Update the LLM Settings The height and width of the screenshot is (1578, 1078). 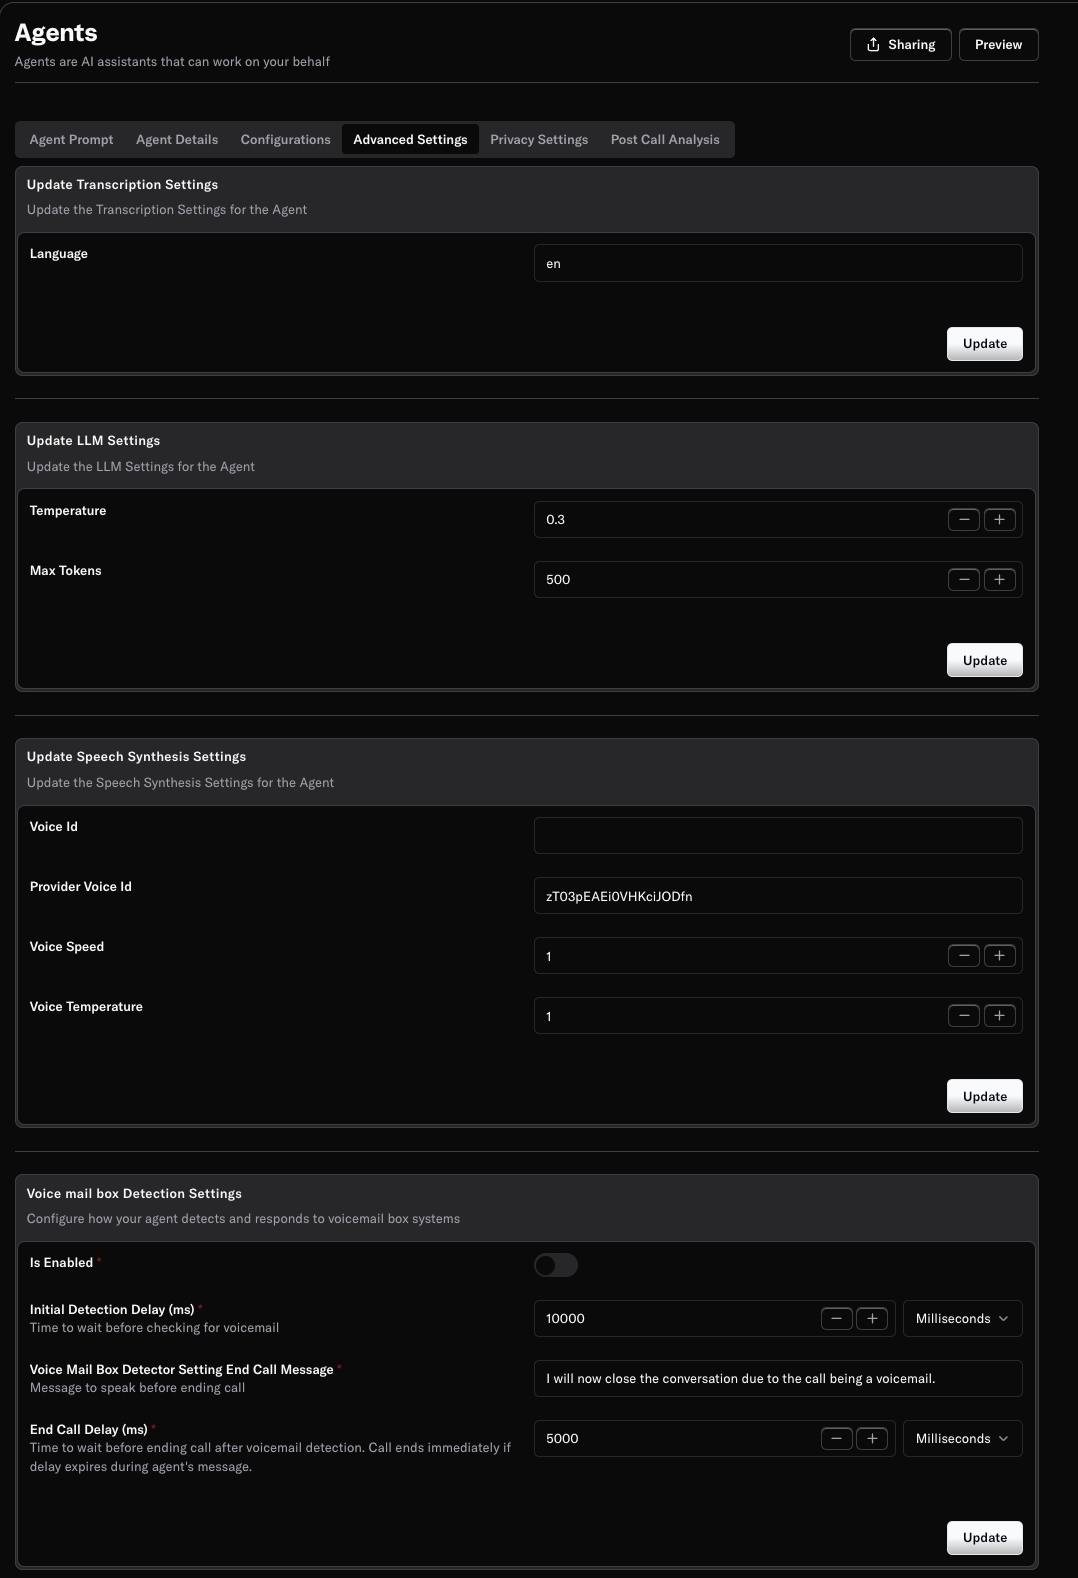[x=984, y=660]
